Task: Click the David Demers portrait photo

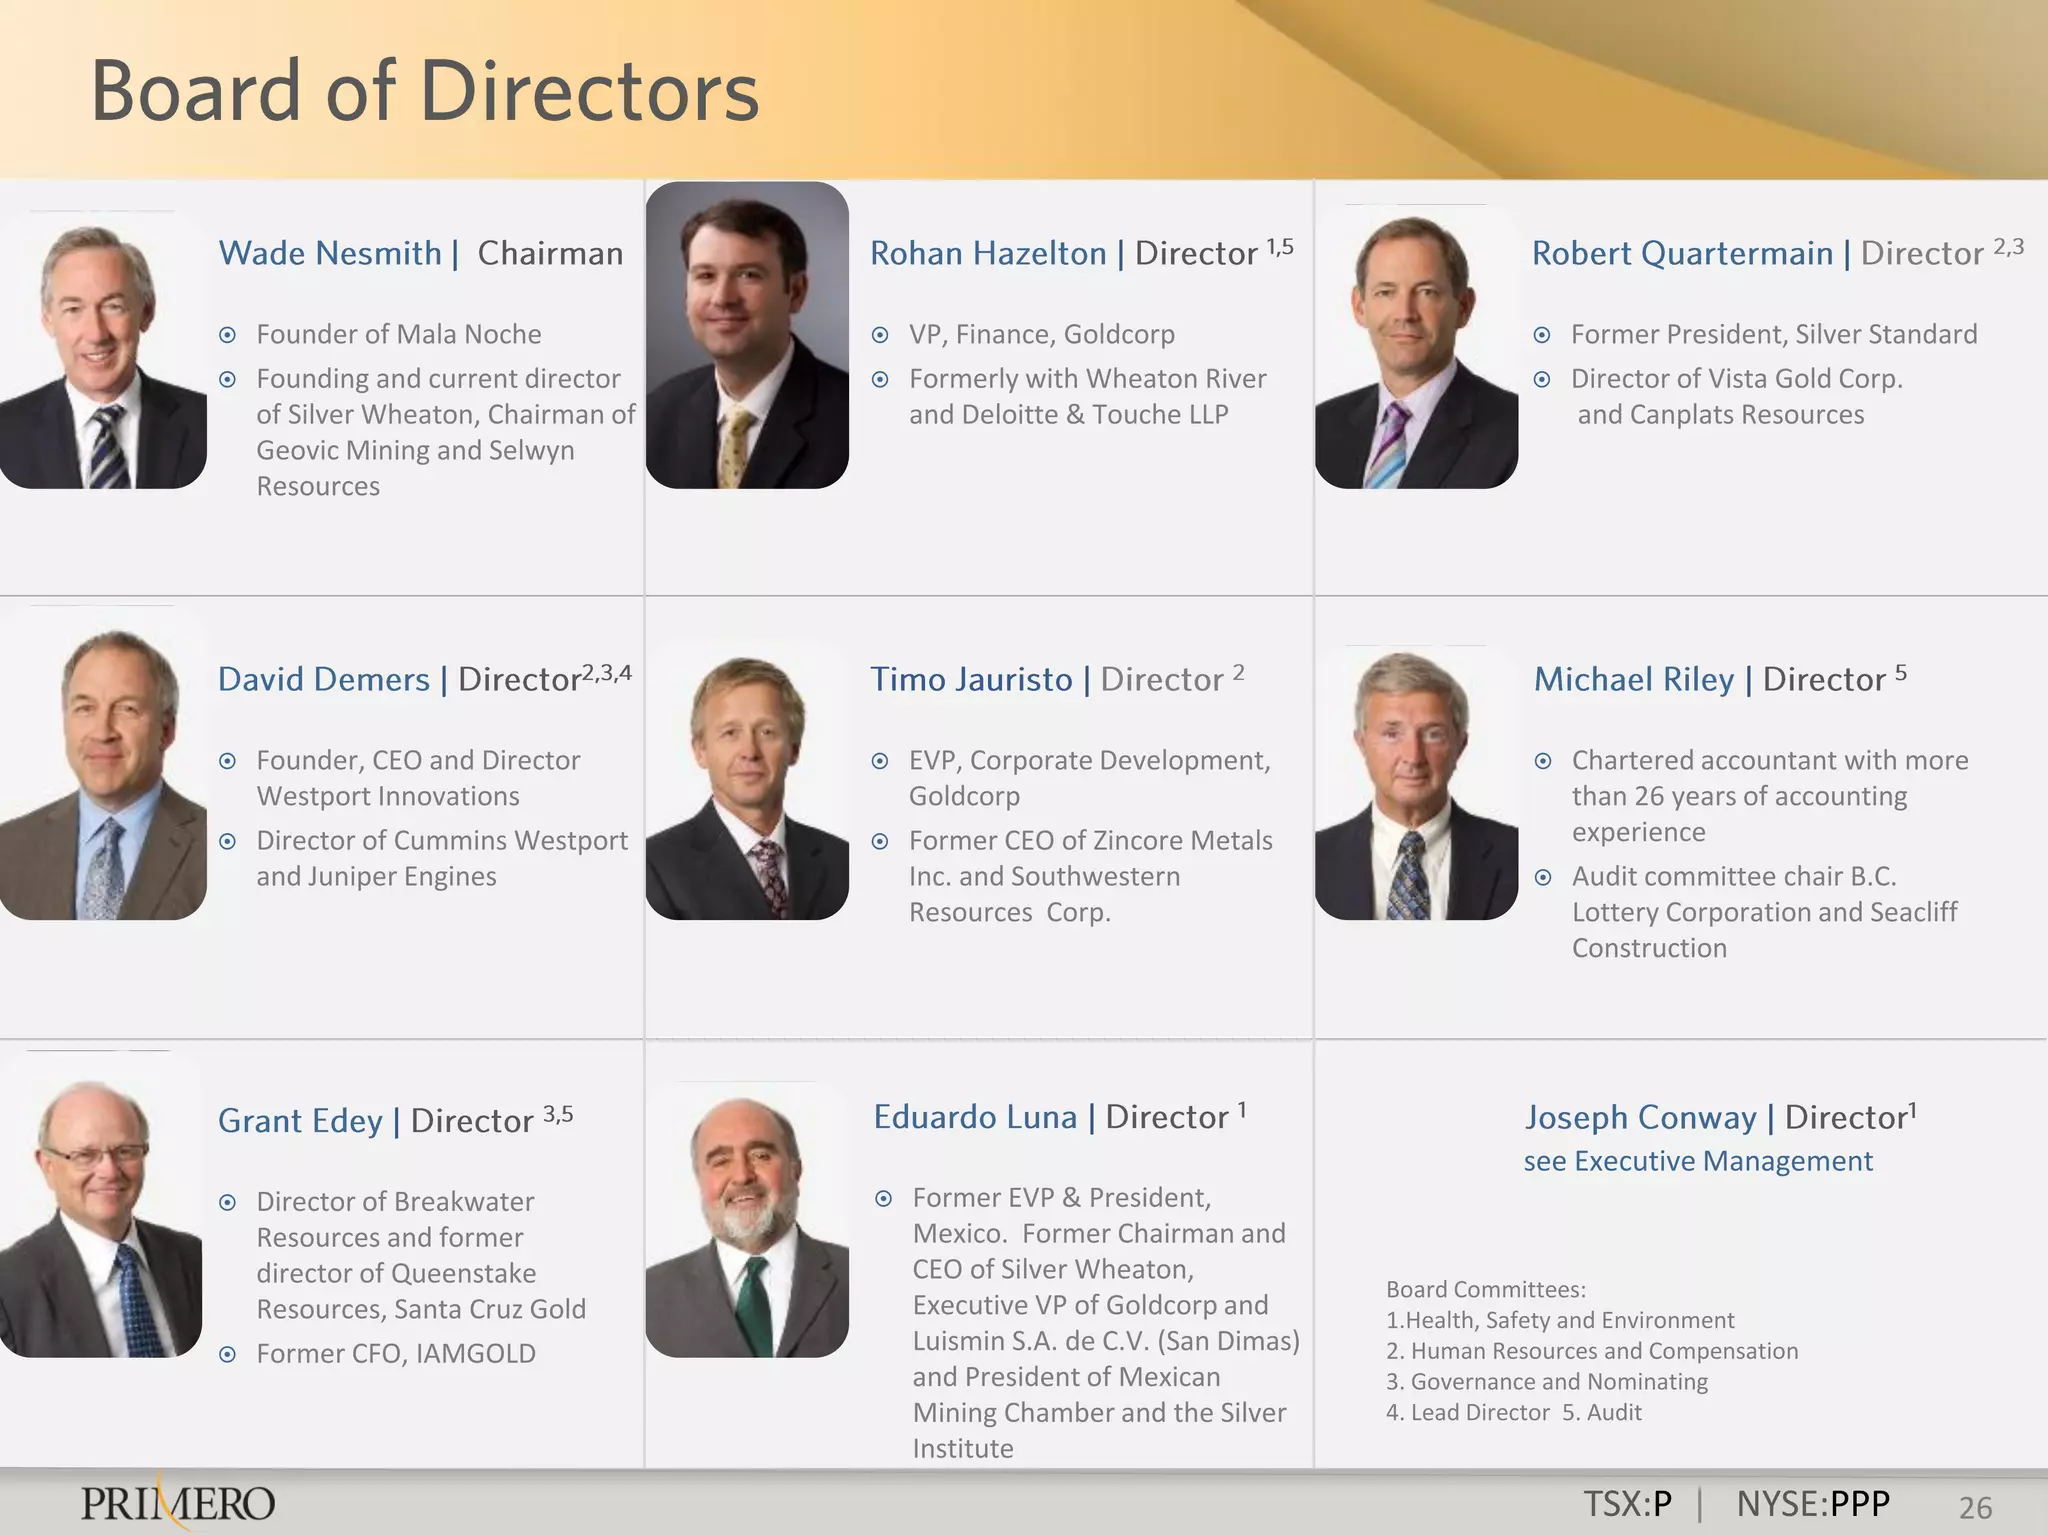Action: [103, 763]
